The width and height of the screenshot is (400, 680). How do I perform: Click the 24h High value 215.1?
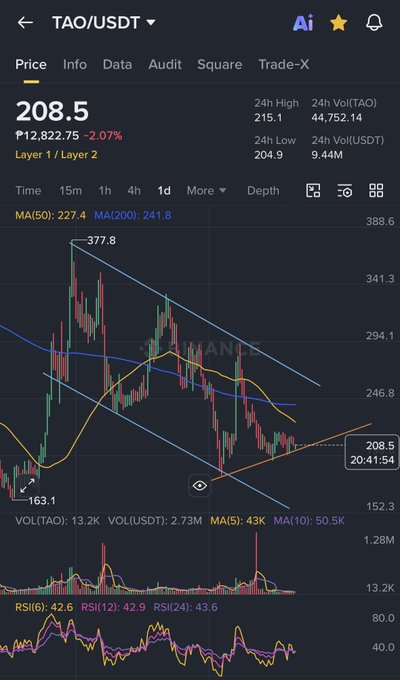tap(268, 118)
